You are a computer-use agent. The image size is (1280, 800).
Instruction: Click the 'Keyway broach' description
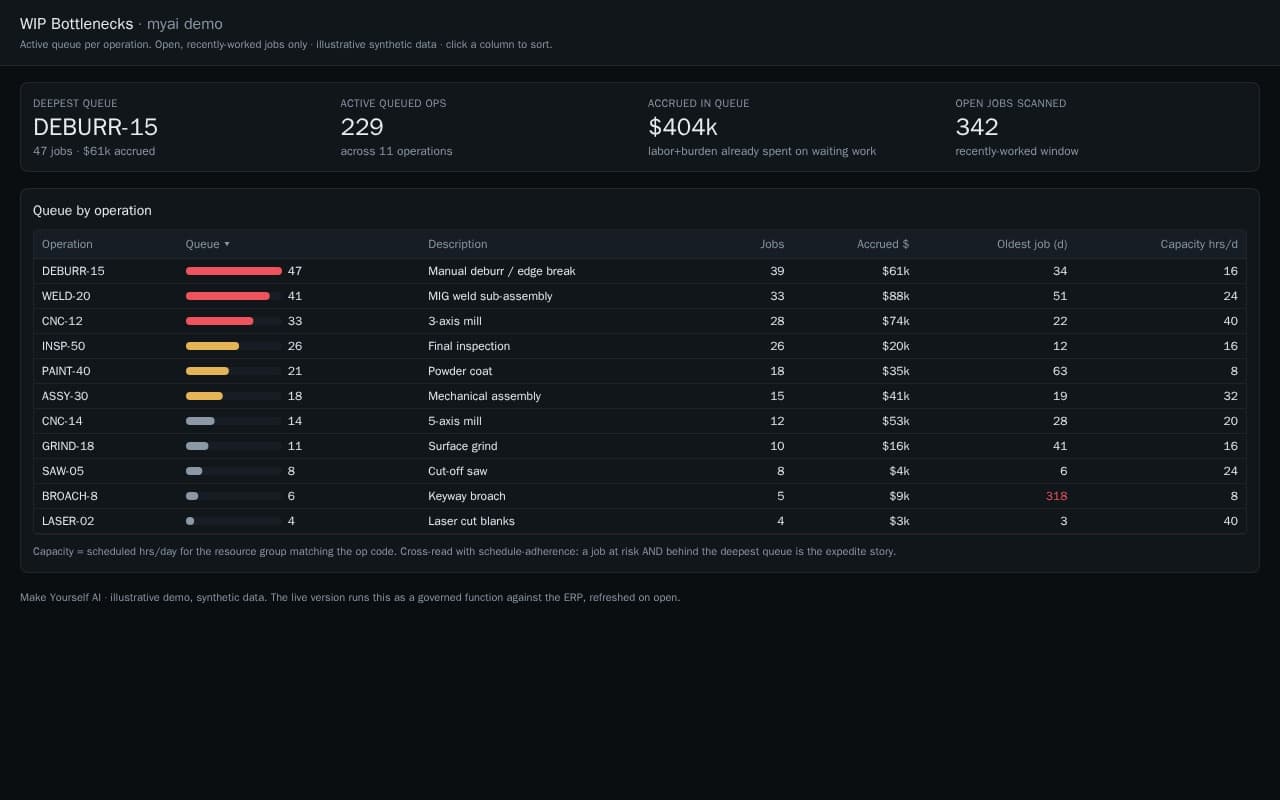pos(467,496)
